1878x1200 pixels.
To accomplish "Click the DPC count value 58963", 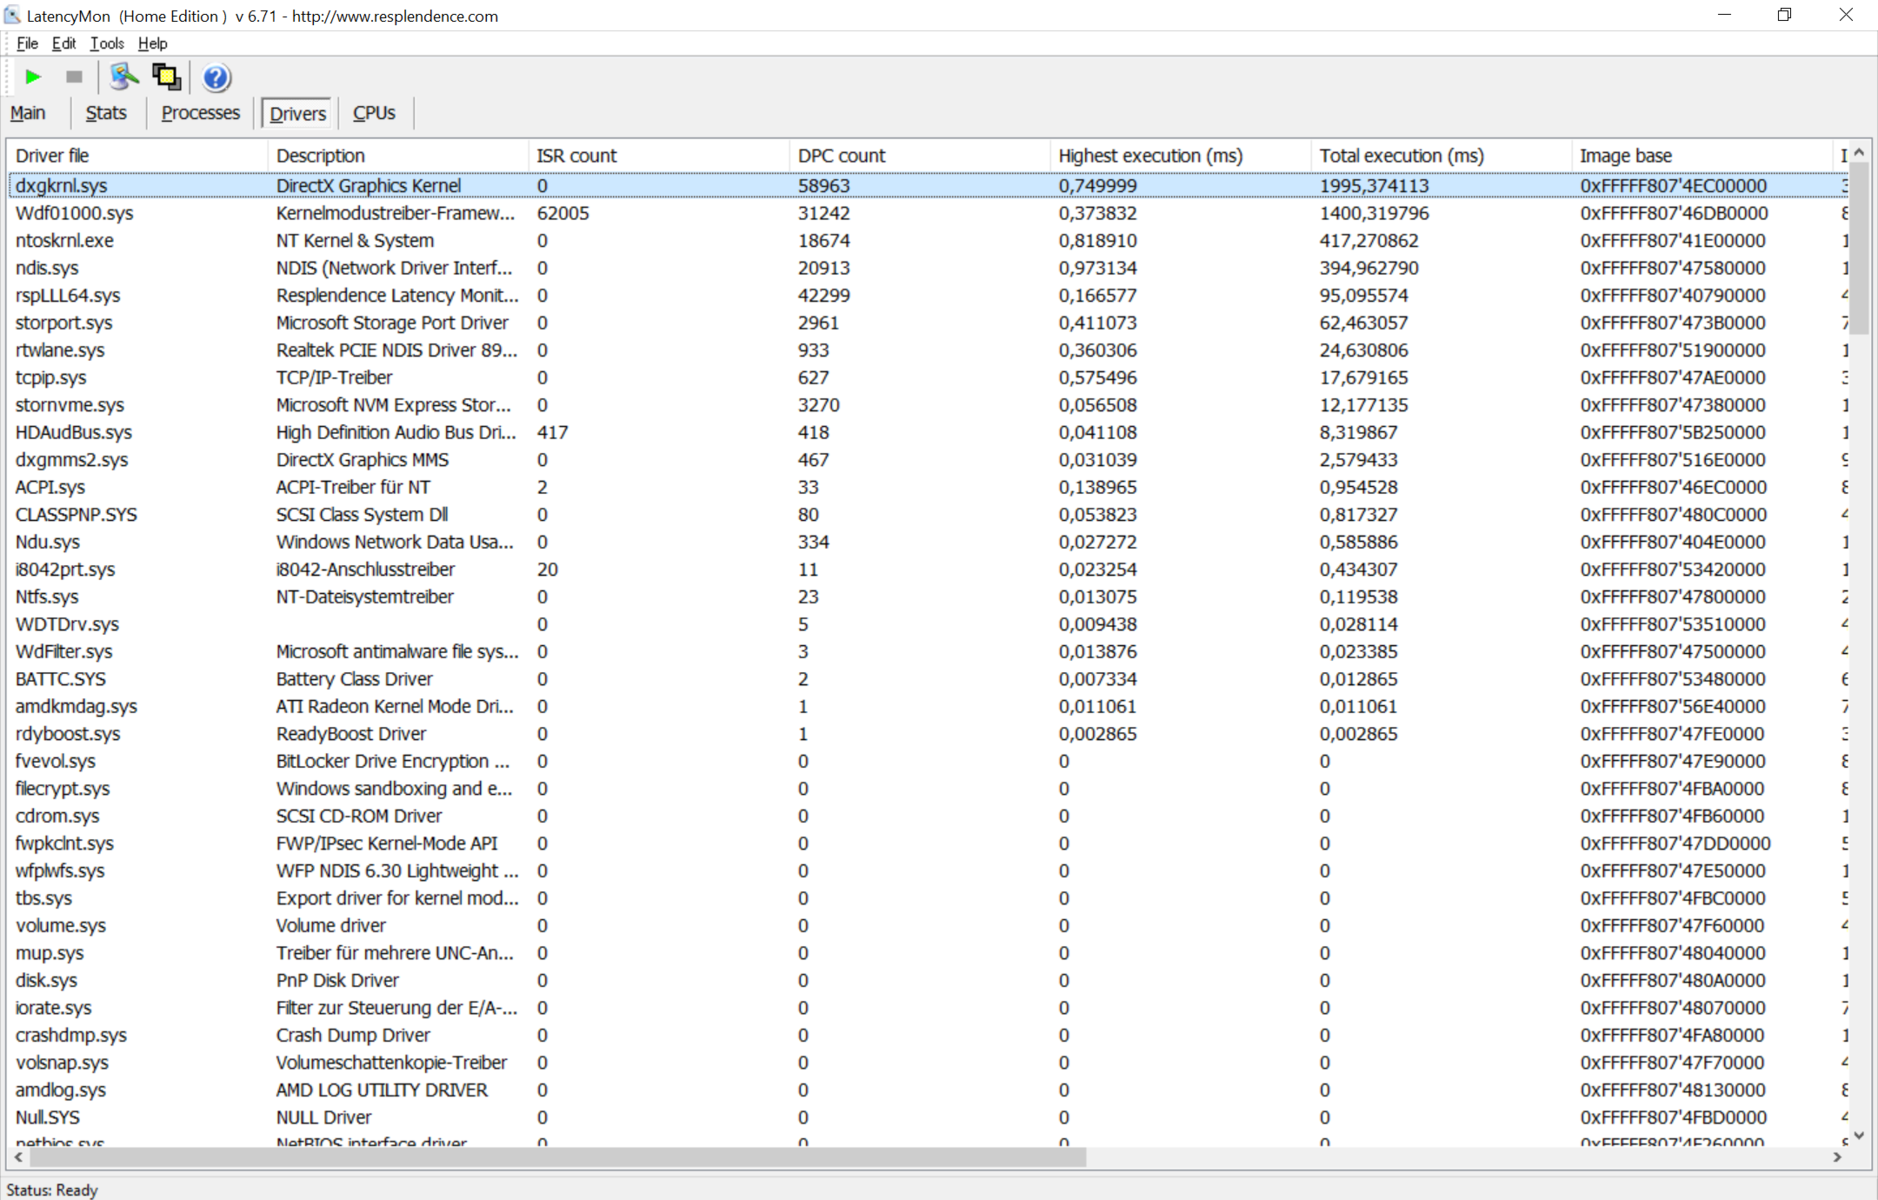I will point(824,186).
